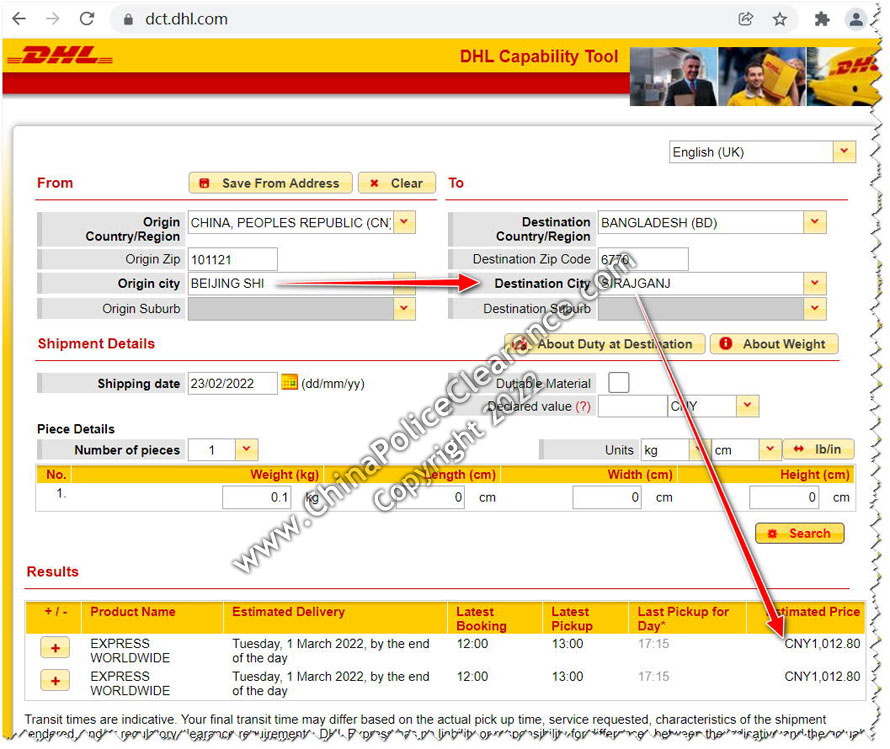Open the Destination Suburb dropdown
890x749 pixels.
(x=815, y=309)
